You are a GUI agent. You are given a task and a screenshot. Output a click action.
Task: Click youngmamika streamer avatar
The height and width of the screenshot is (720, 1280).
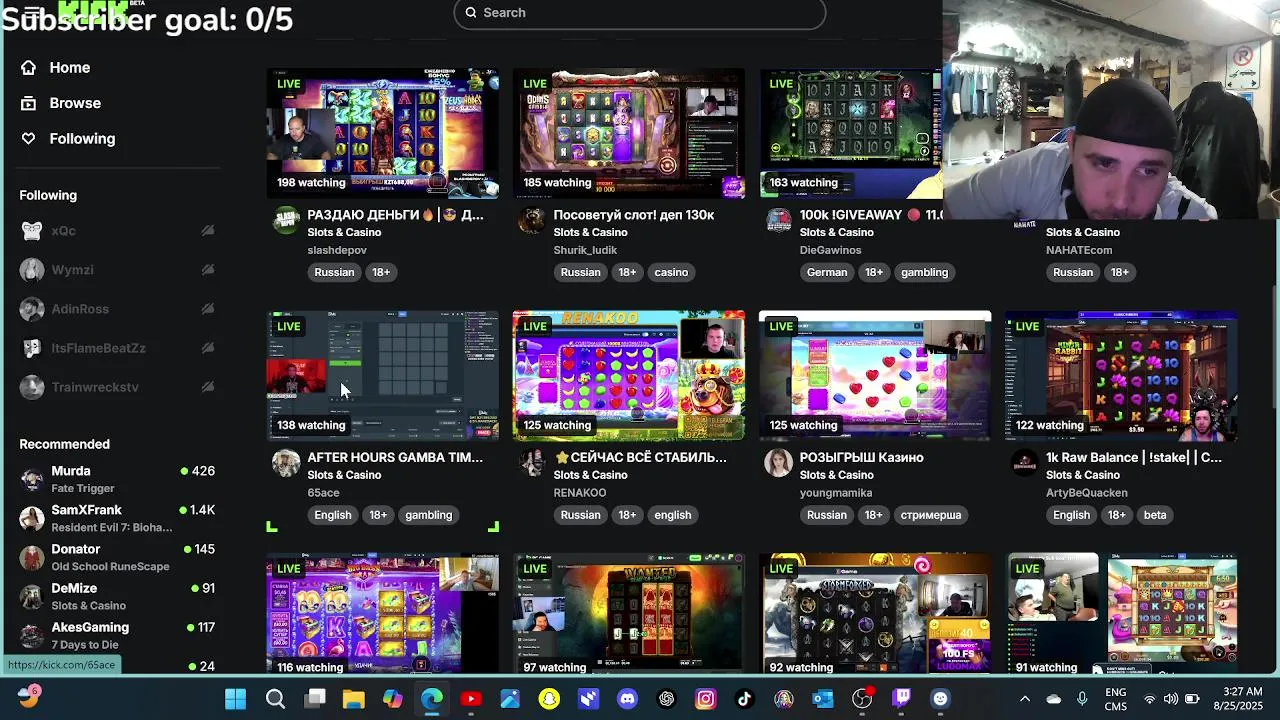tap(778, 463)
